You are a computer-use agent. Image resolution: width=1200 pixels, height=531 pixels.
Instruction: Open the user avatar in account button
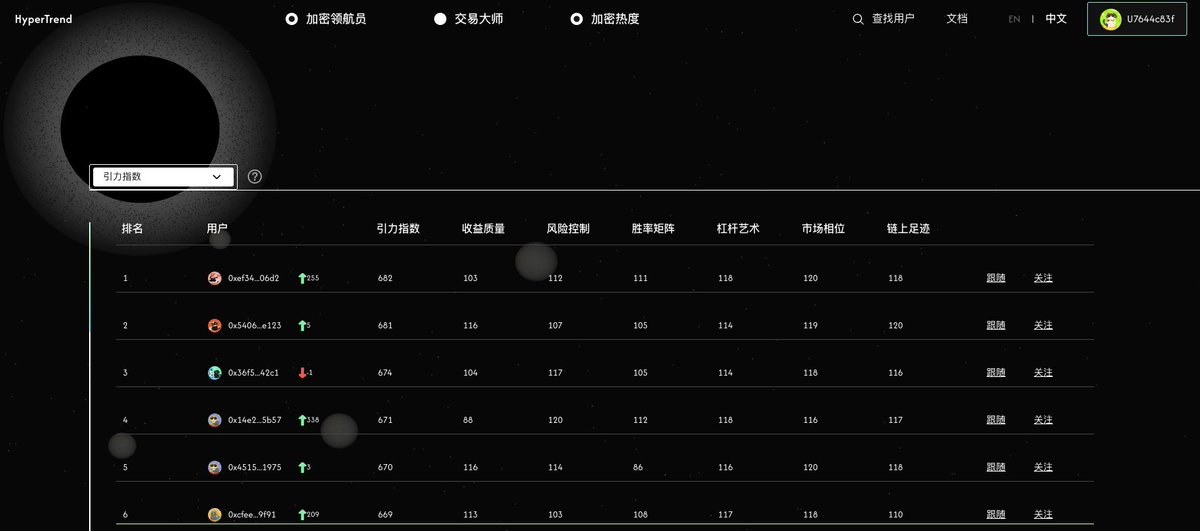[x=1110, y=20]
